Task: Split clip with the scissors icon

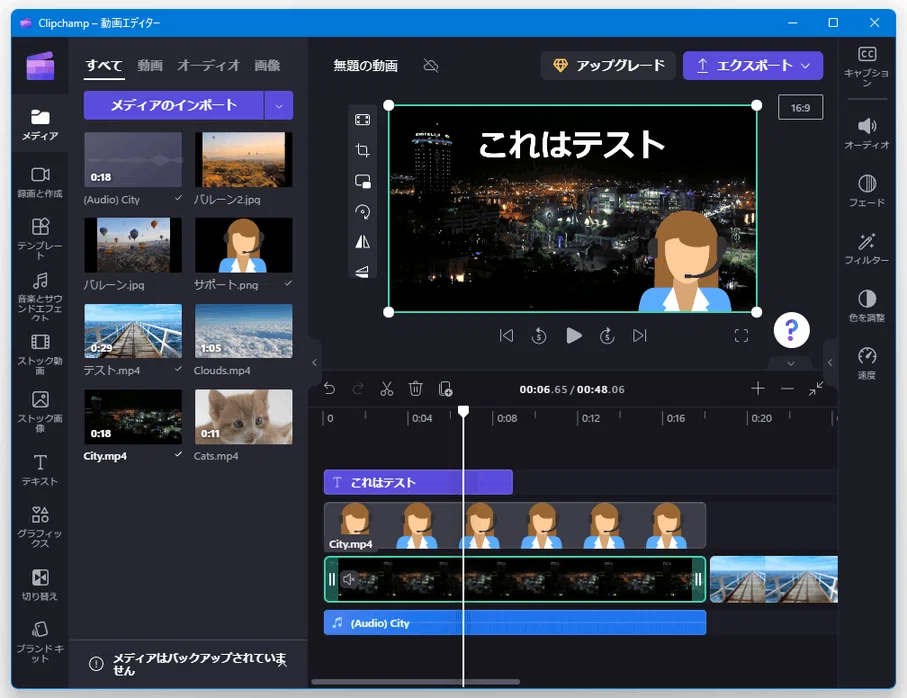Action: (x=386, y=389)
